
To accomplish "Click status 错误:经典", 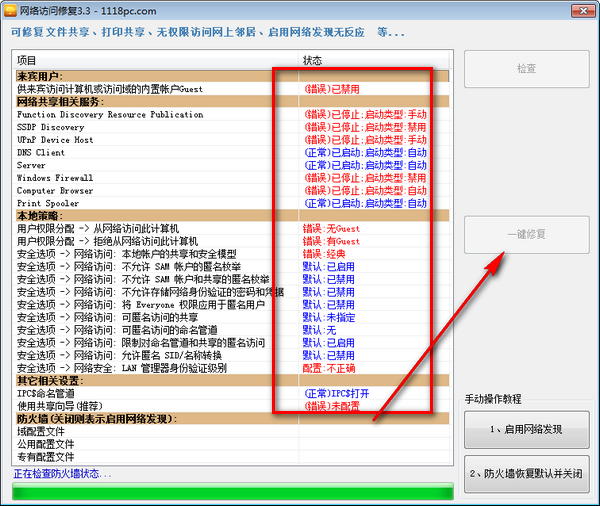I will click(x=324, y=254).
